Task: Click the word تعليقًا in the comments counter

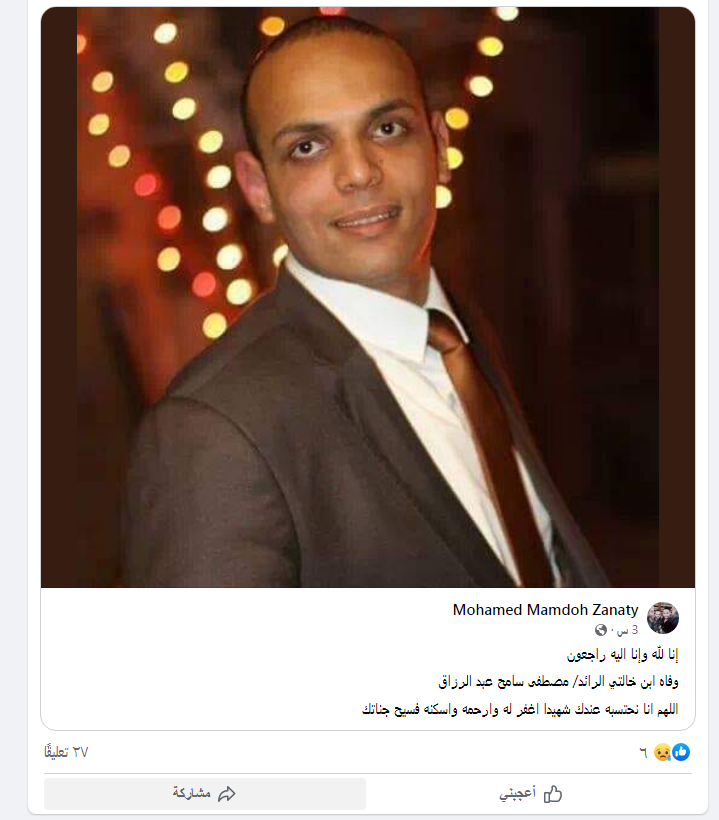Action: point(56,752)
